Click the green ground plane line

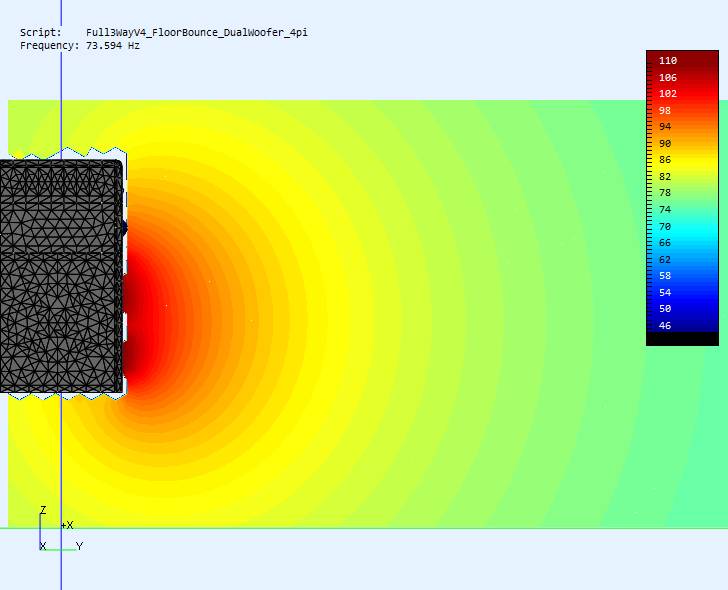364,528
